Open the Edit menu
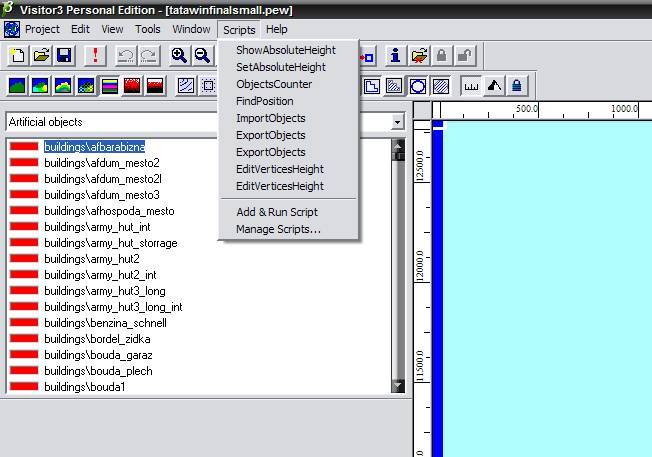 80,30
